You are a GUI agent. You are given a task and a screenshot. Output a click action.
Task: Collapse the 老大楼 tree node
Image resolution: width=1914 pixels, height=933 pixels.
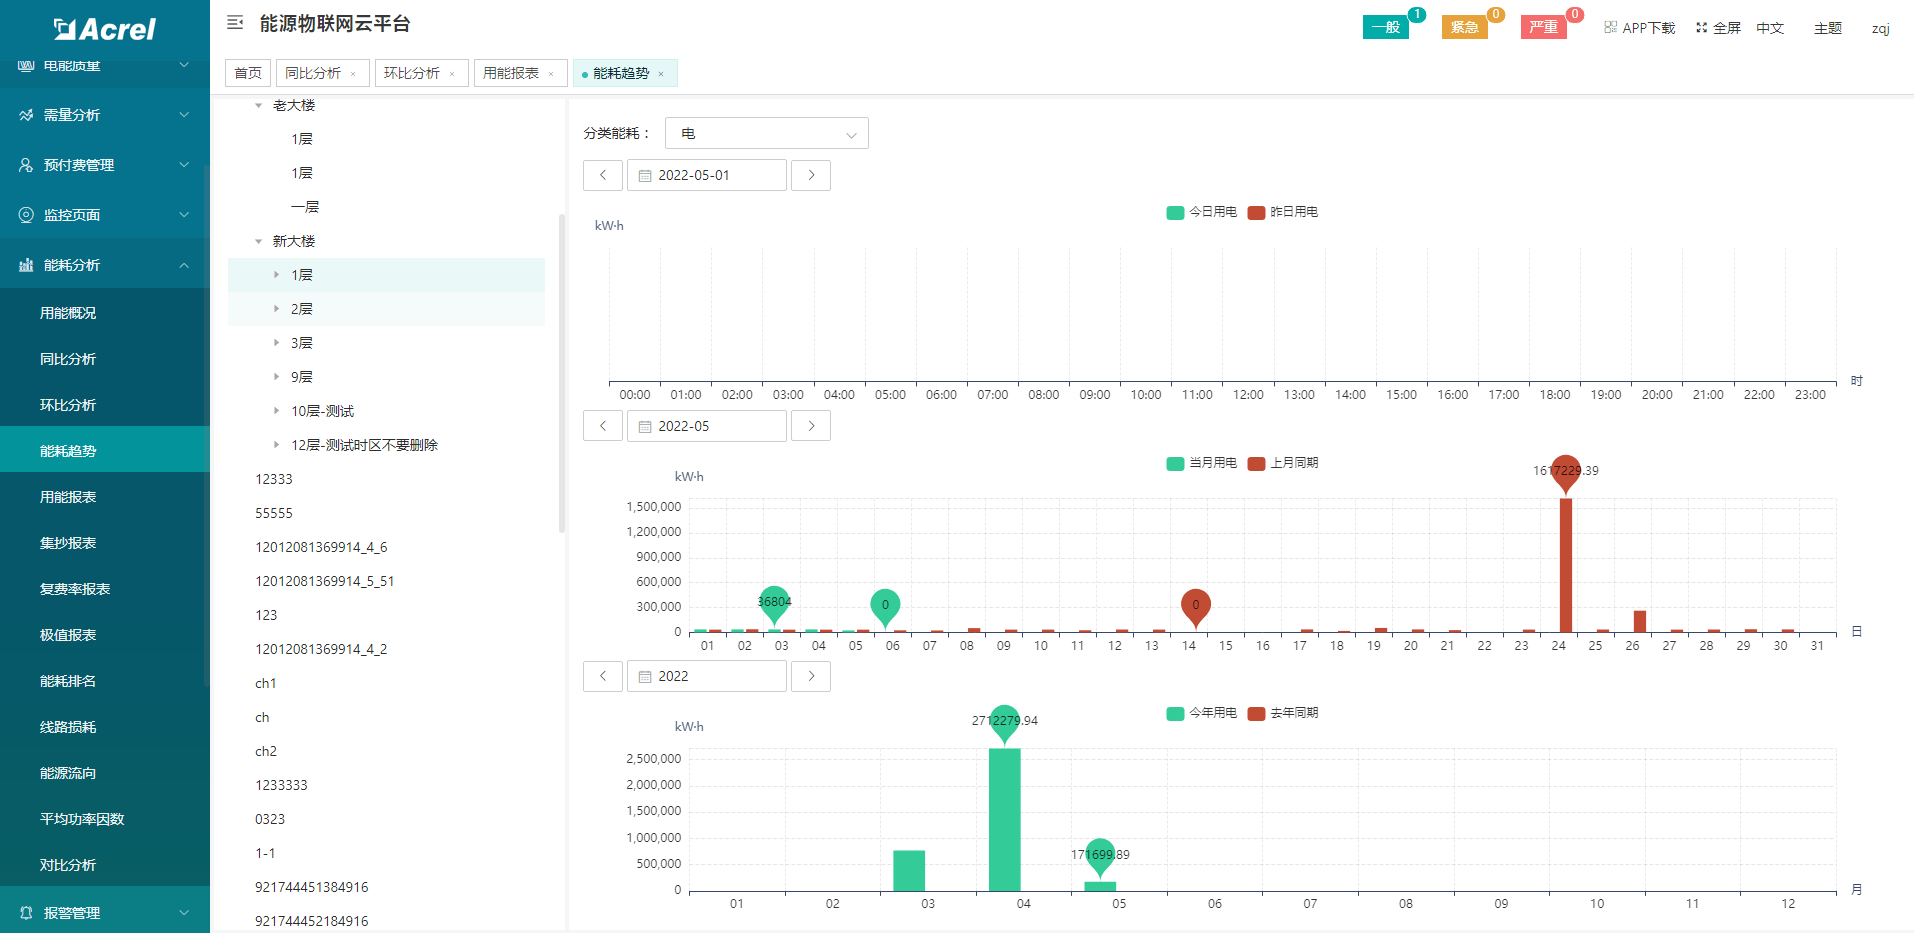coord(258,105)
